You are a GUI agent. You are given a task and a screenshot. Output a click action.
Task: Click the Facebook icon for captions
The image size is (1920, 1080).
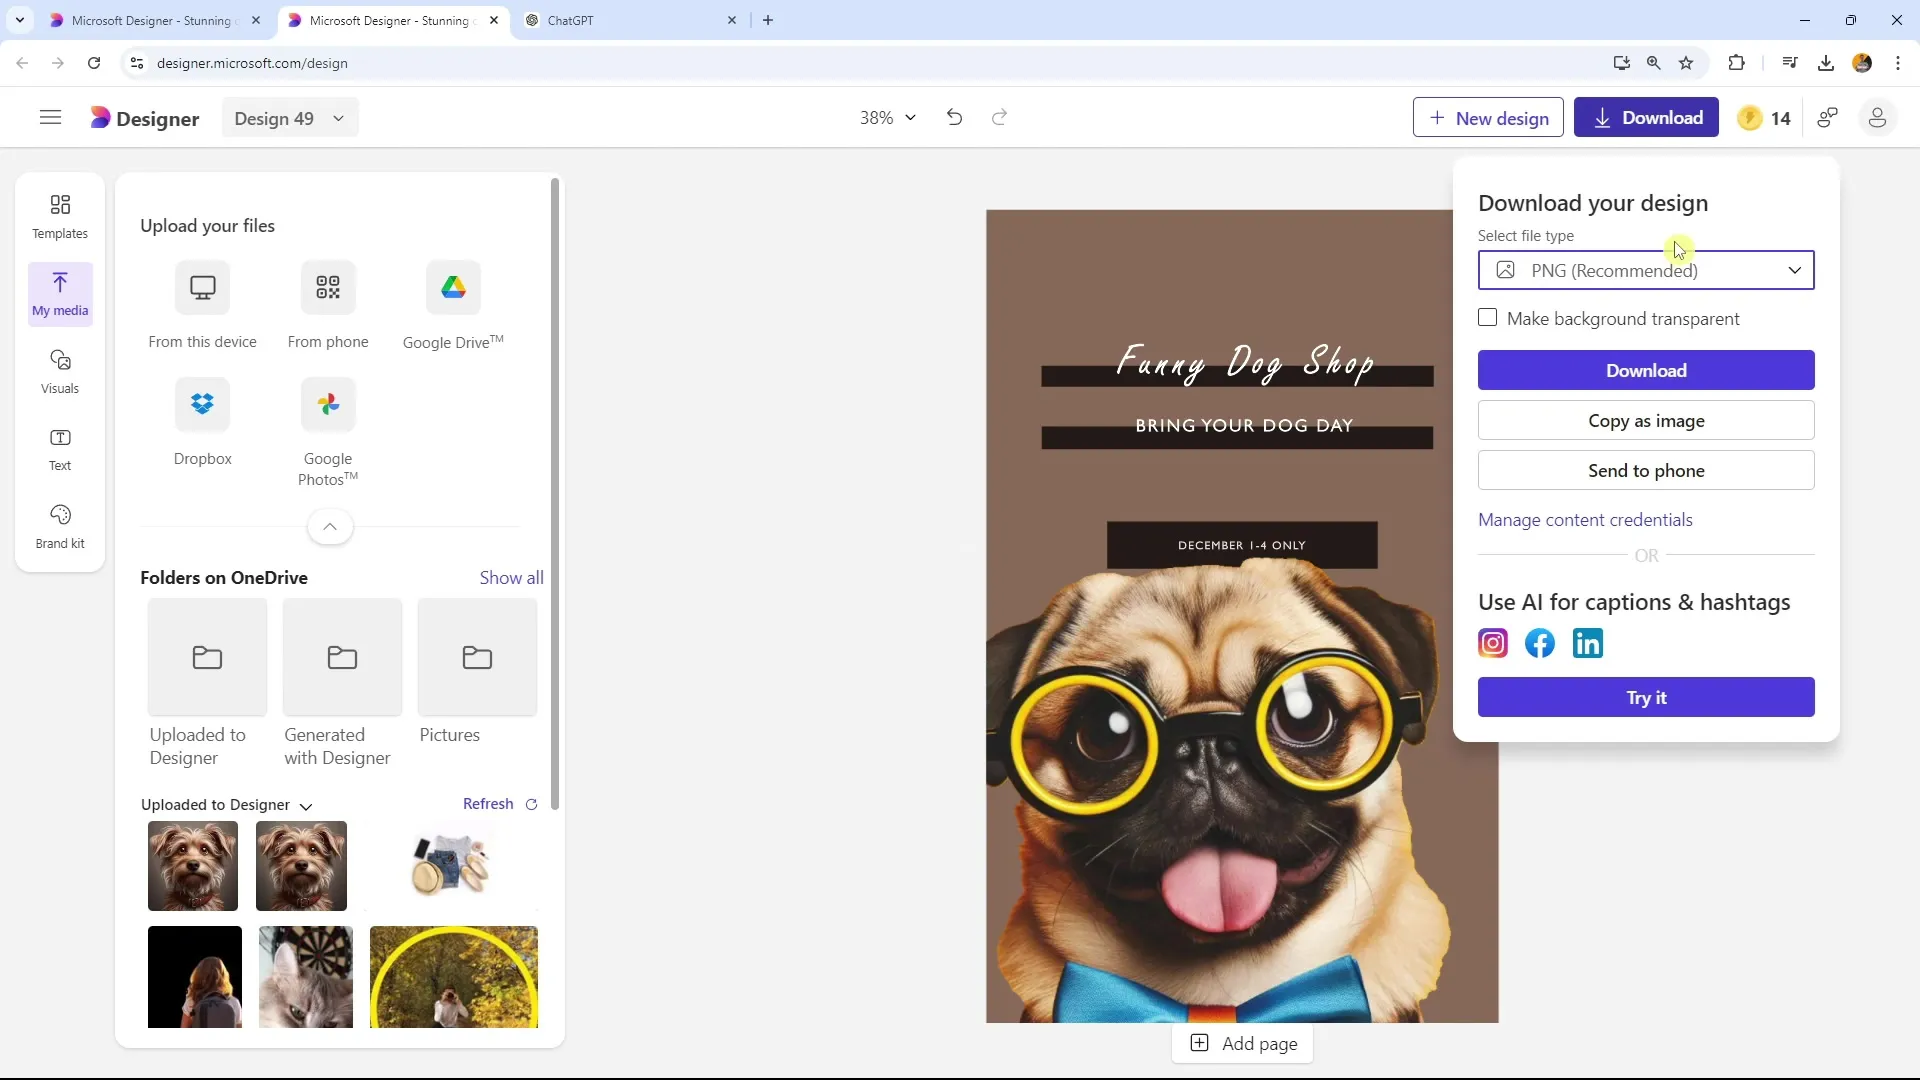(1540, 642)
